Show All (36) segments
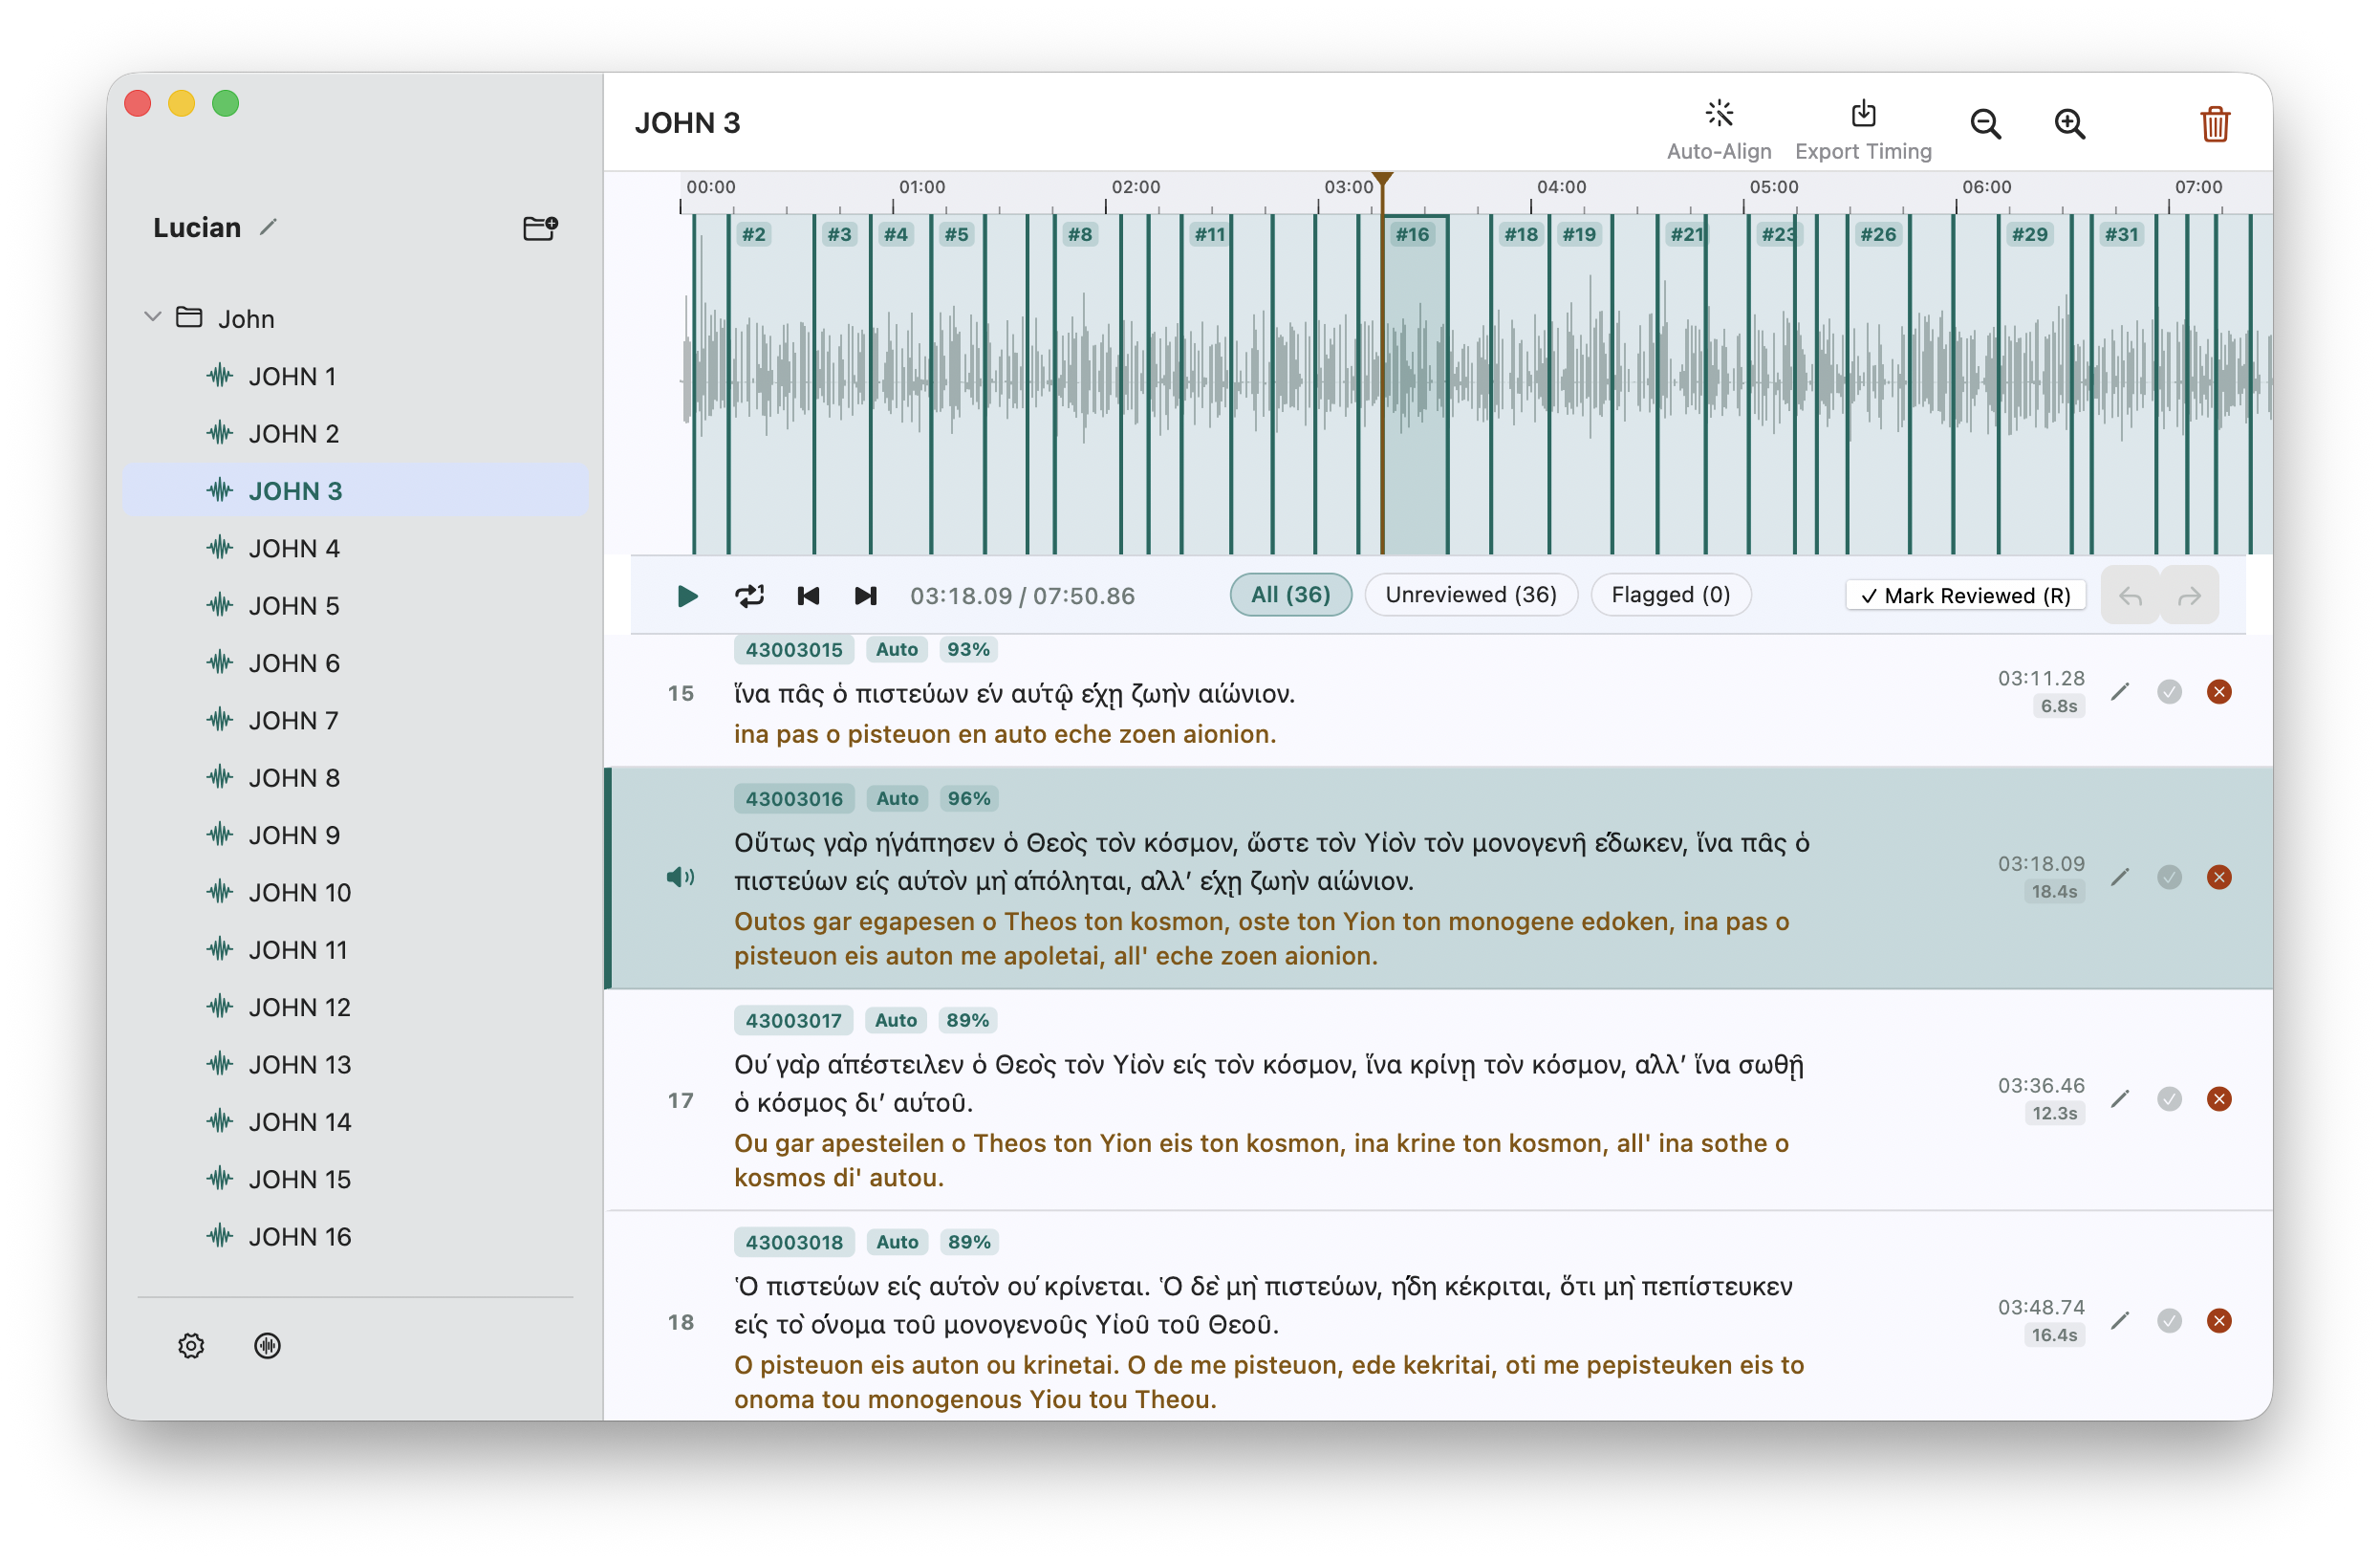 click(x=1290, y=595)
